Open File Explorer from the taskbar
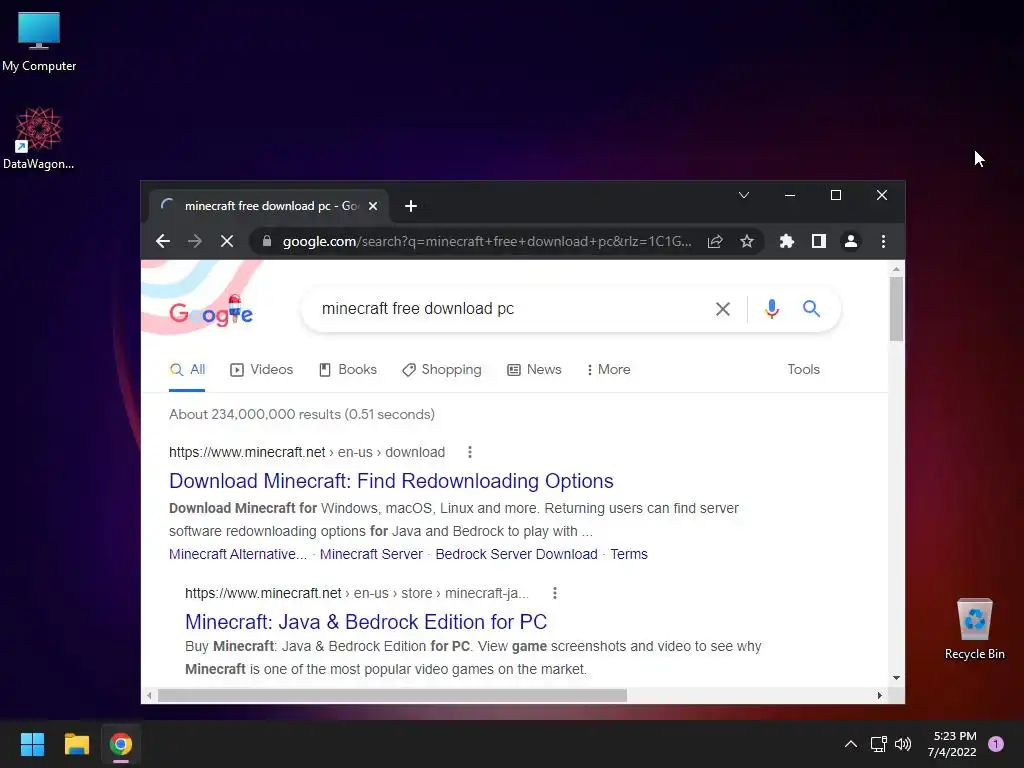The height and width of the screenshot is (768, 1024). pos(76,744)
